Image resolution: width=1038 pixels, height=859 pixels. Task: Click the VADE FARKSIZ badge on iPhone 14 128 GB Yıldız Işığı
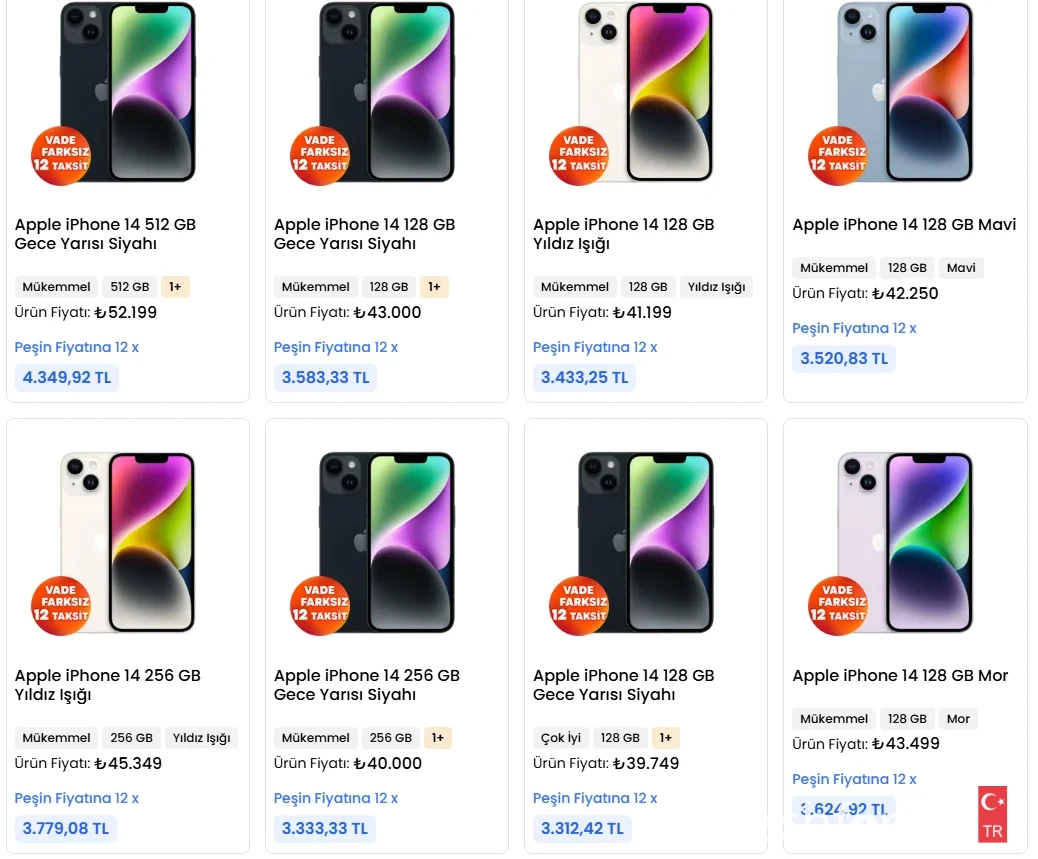(579, 154)
